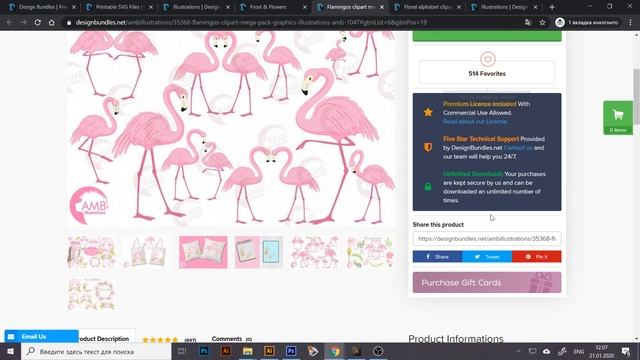
Task: View the flamingo frames thumbnail
Action: (x=91, y=252)
